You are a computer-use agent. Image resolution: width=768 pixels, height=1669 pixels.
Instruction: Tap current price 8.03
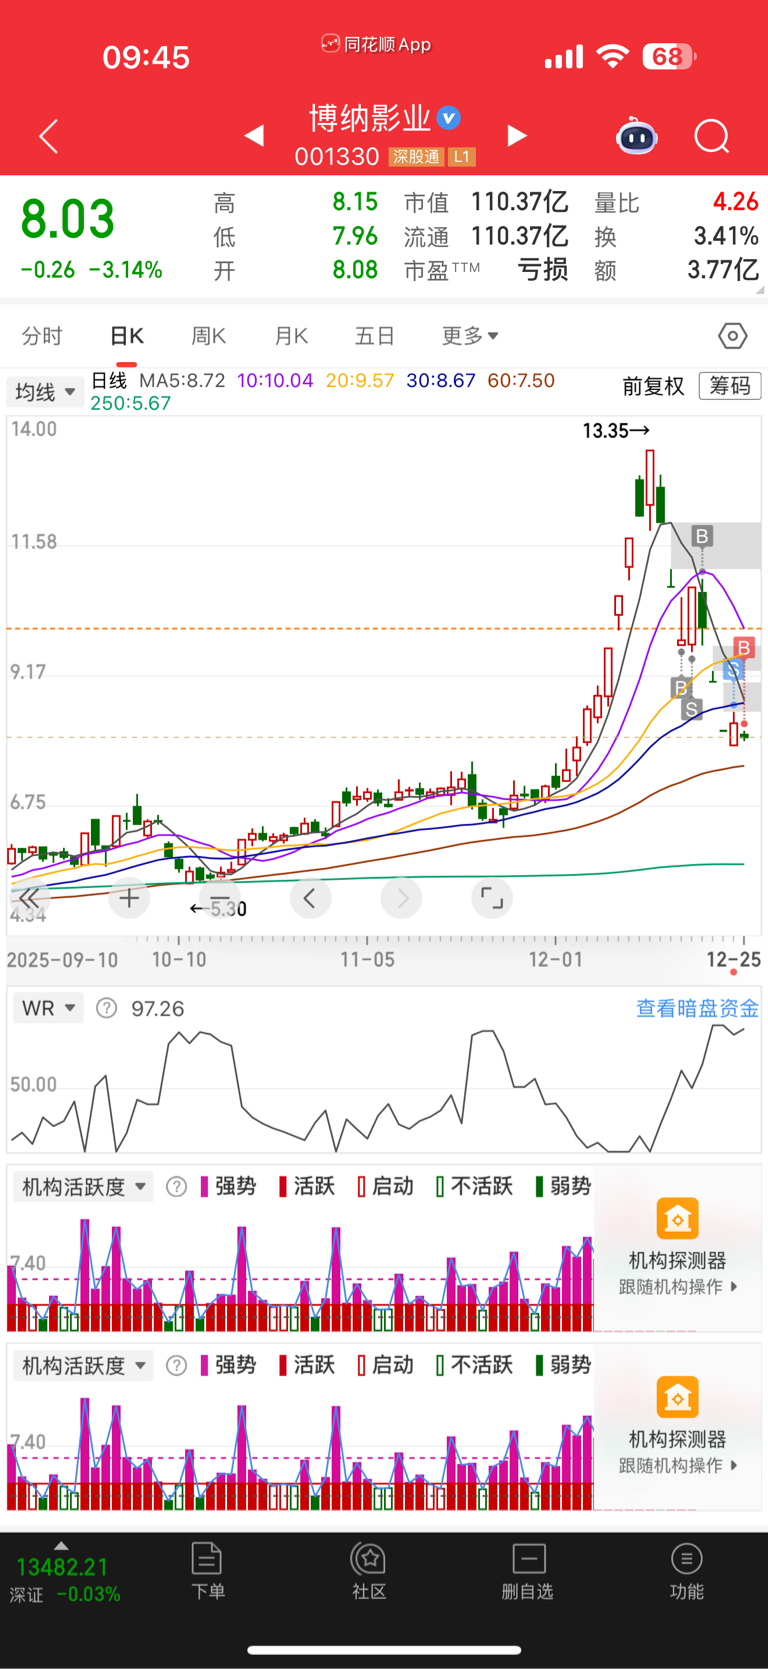68,219
